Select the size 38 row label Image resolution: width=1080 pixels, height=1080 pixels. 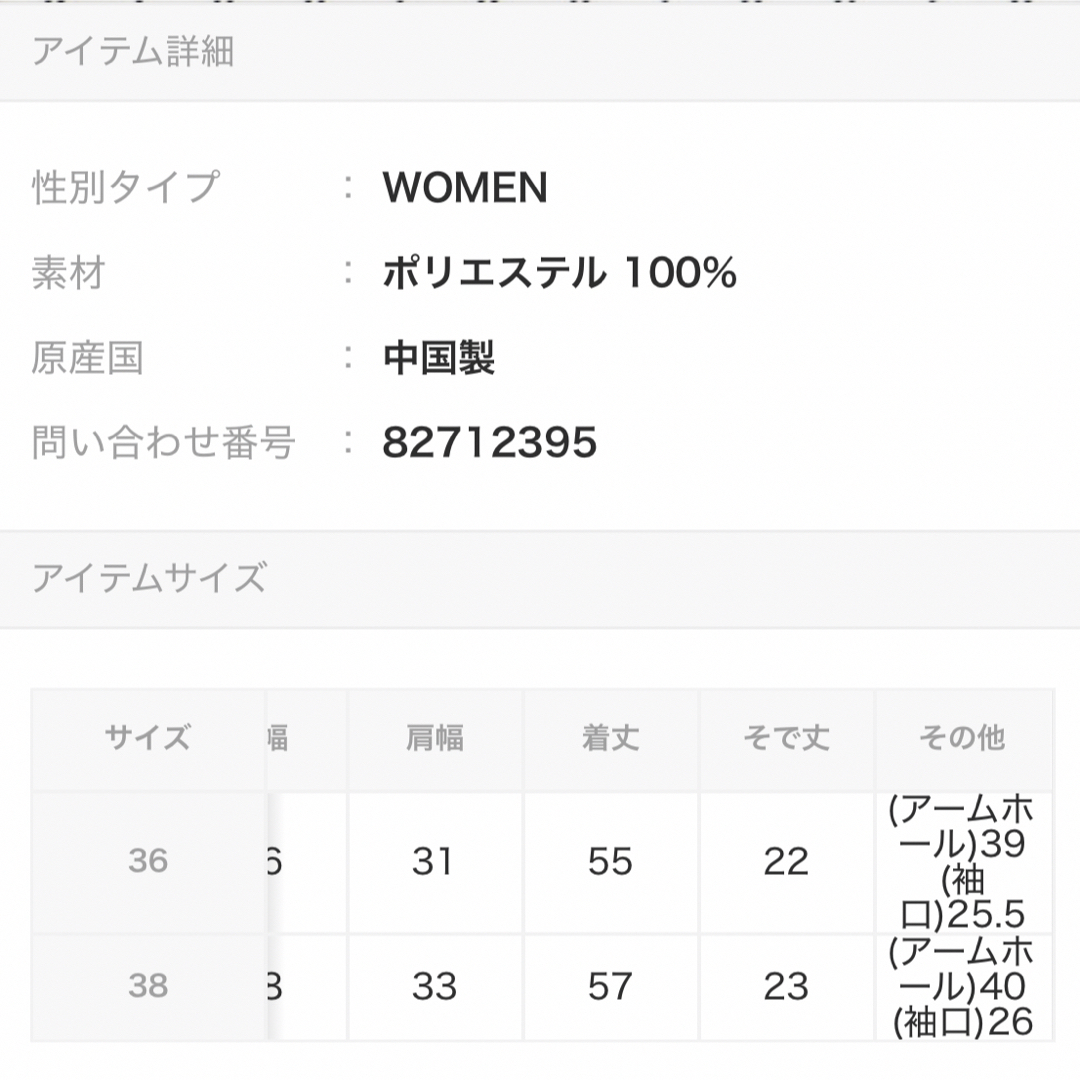coord(148,986)
